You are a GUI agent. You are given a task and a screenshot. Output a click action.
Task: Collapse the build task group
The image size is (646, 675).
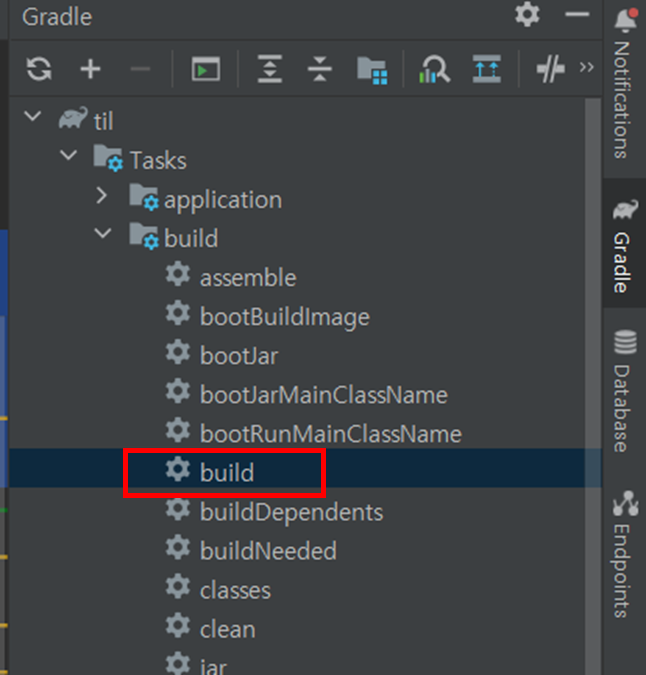(x=103, y=233)
